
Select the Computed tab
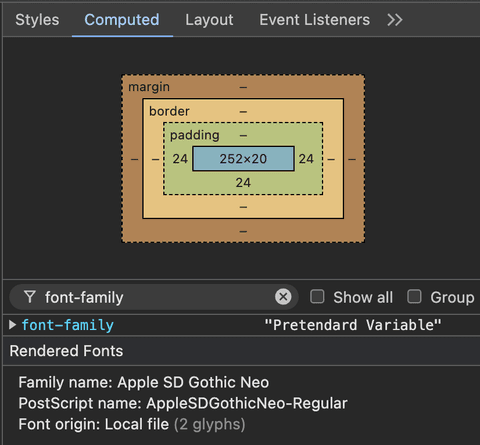tap(122, 20)
